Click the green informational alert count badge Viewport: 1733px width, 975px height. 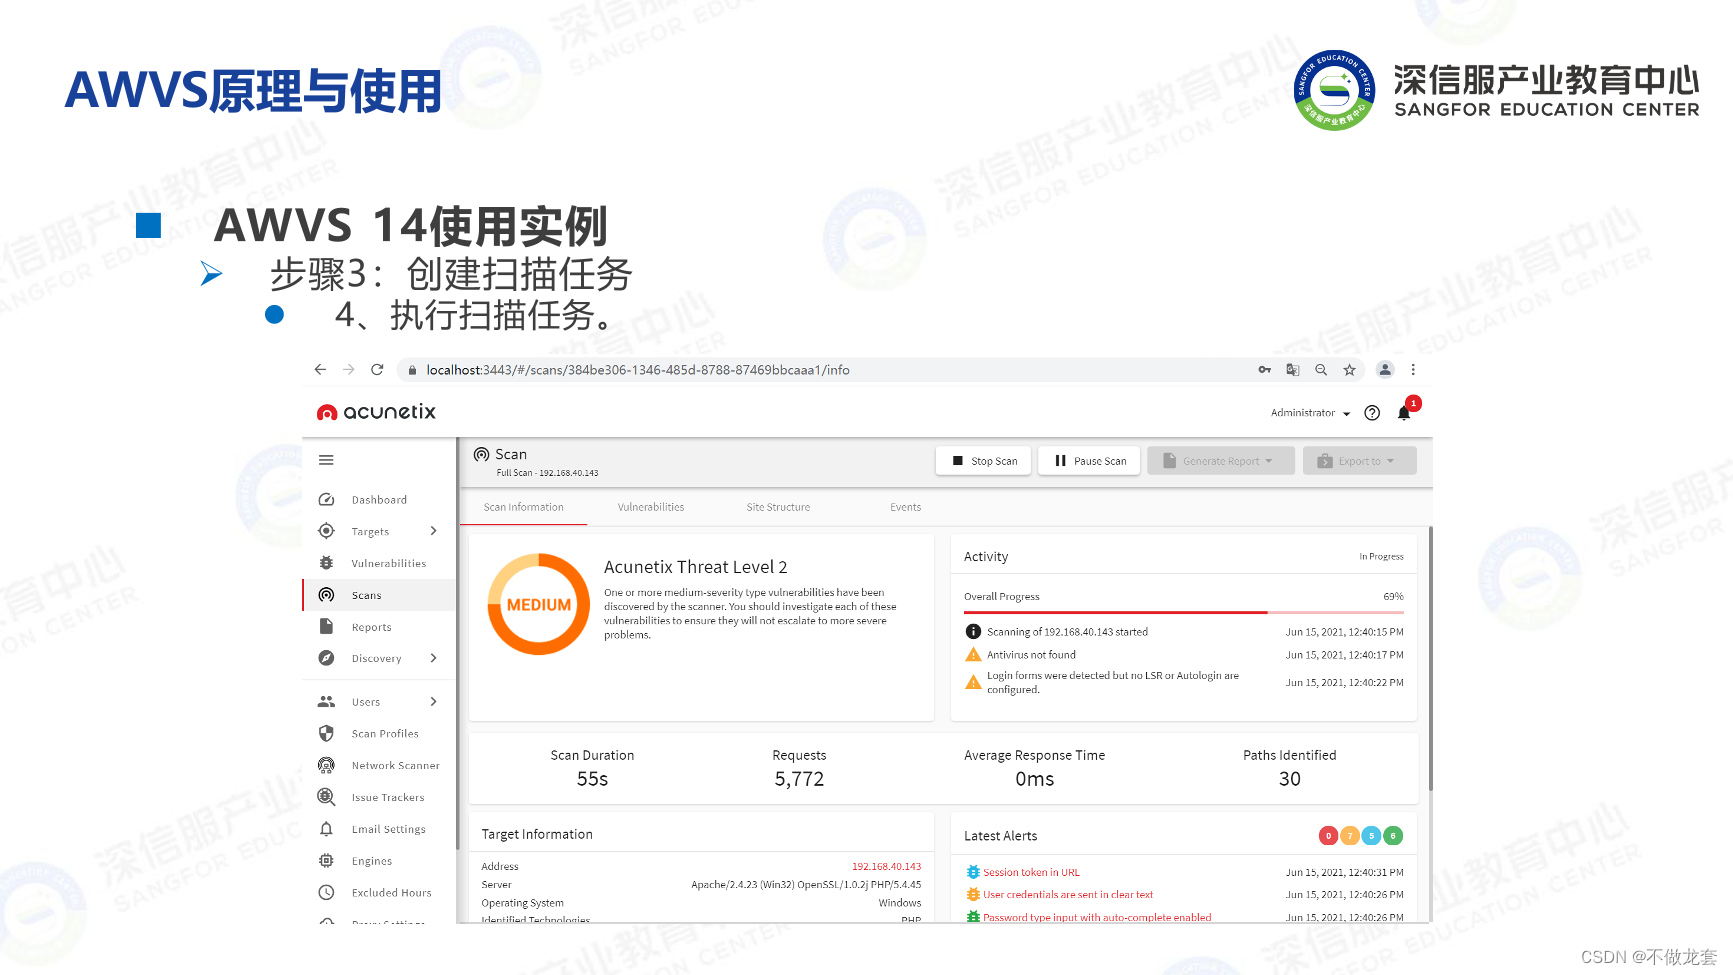click(x=1393, y=836)
